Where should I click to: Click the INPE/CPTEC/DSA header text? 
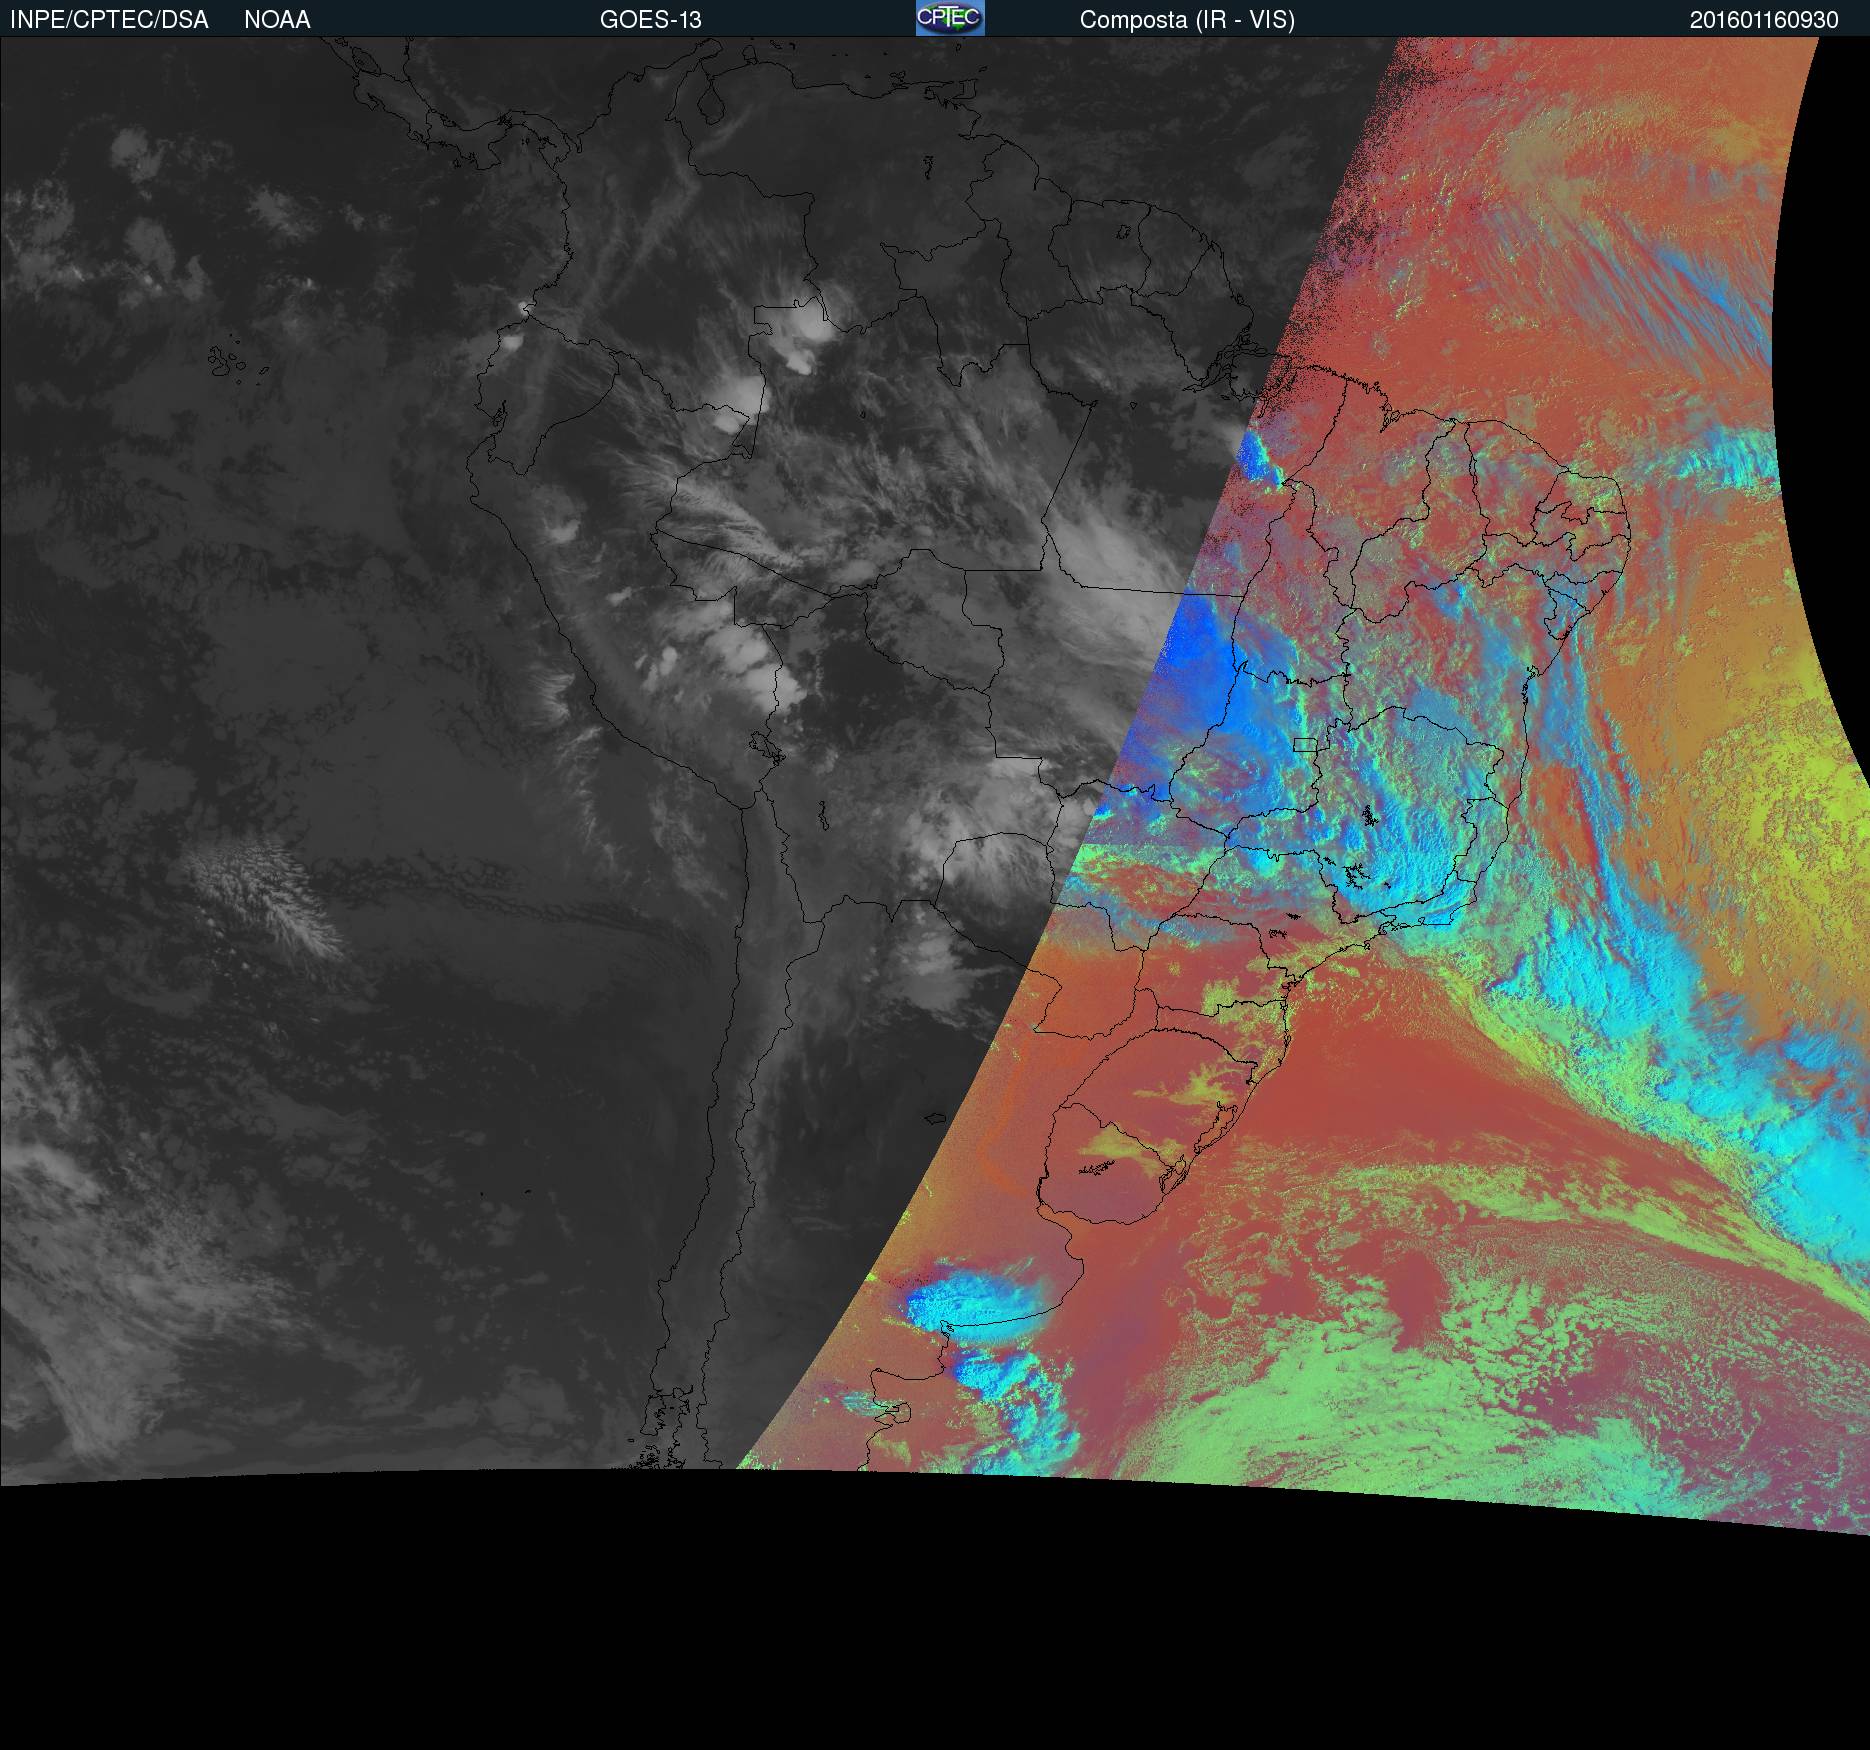pyautogui.click(x=109, y=20)
